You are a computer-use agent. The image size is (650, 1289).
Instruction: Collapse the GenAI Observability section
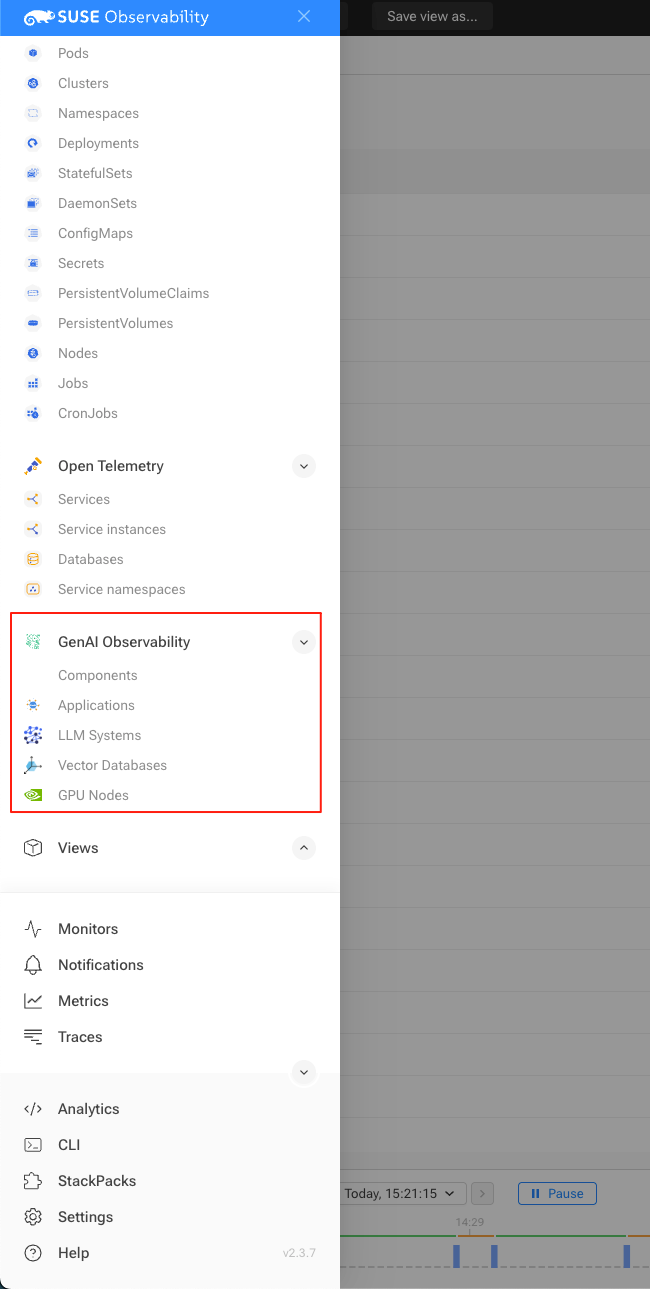tap(304, 642)
